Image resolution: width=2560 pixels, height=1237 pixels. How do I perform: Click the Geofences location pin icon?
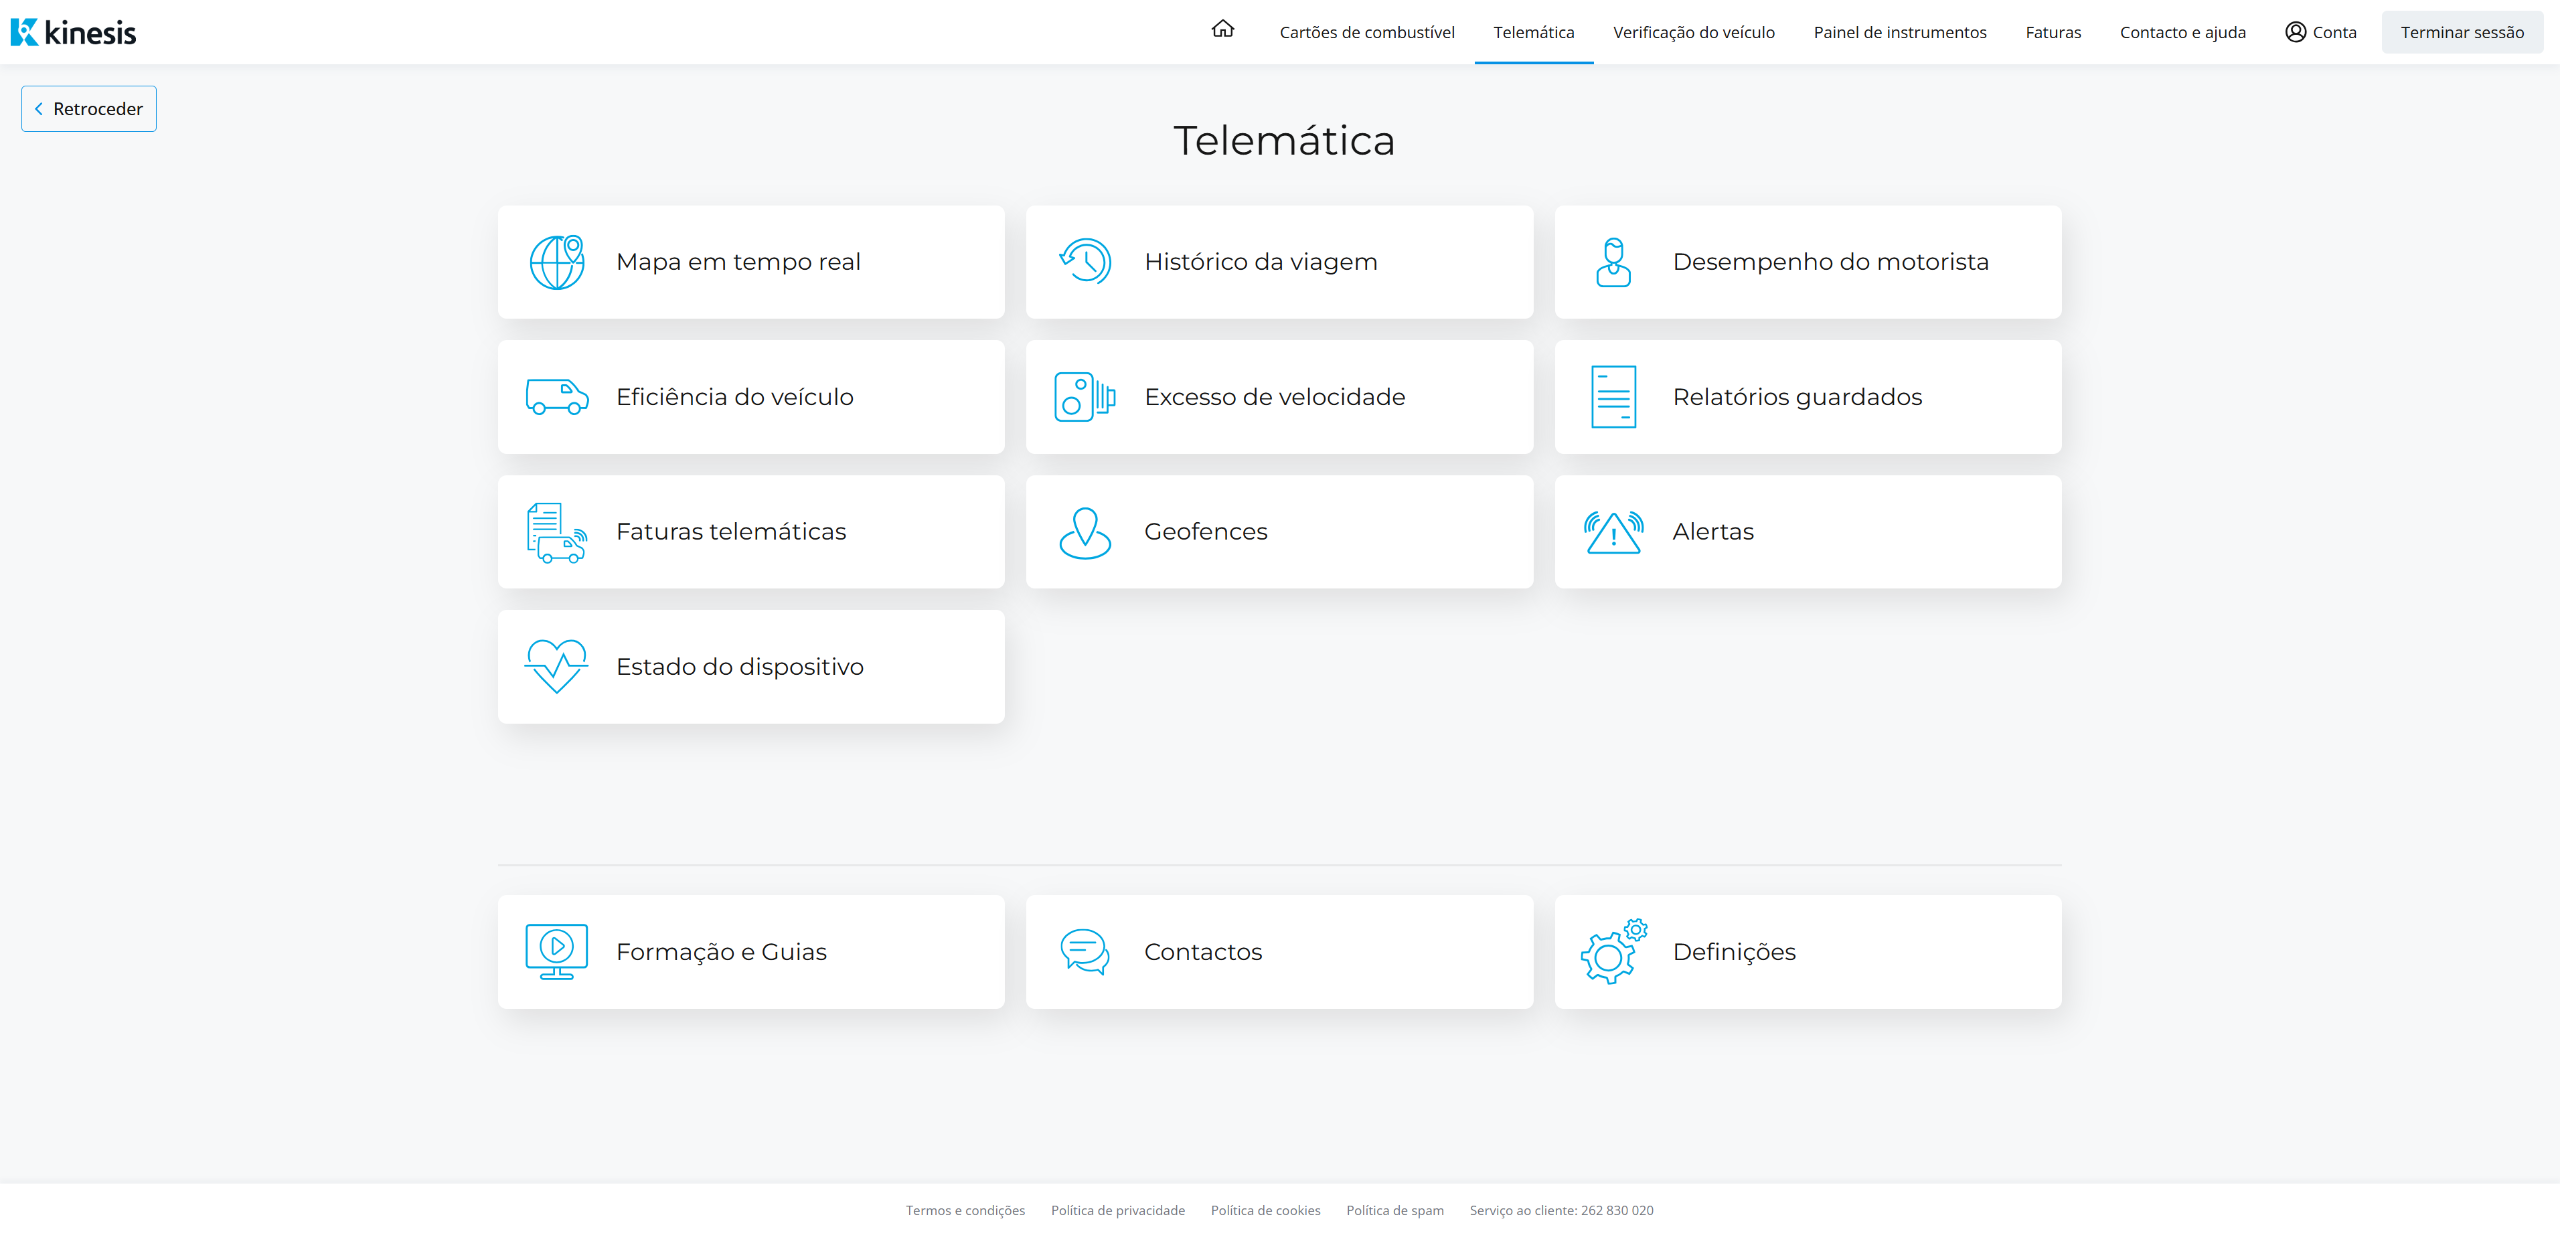click(x=1085, y=532)
